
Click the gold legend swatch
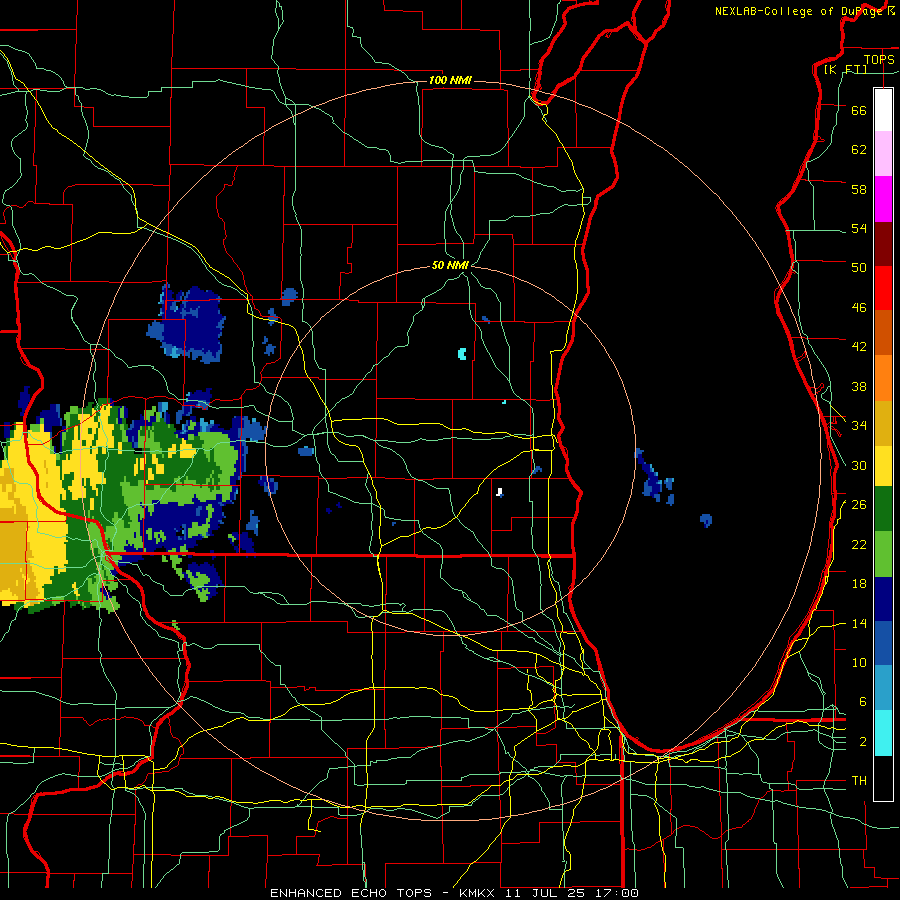tap(883, 423)
